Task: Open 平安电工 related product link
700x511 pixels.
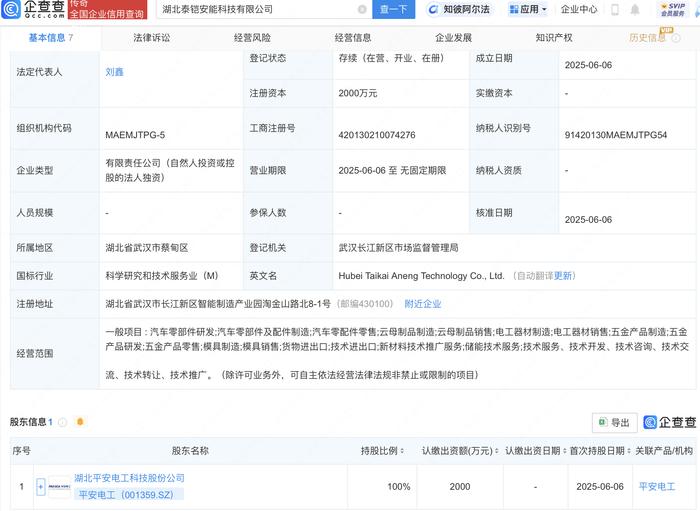Action: (657, 486)
